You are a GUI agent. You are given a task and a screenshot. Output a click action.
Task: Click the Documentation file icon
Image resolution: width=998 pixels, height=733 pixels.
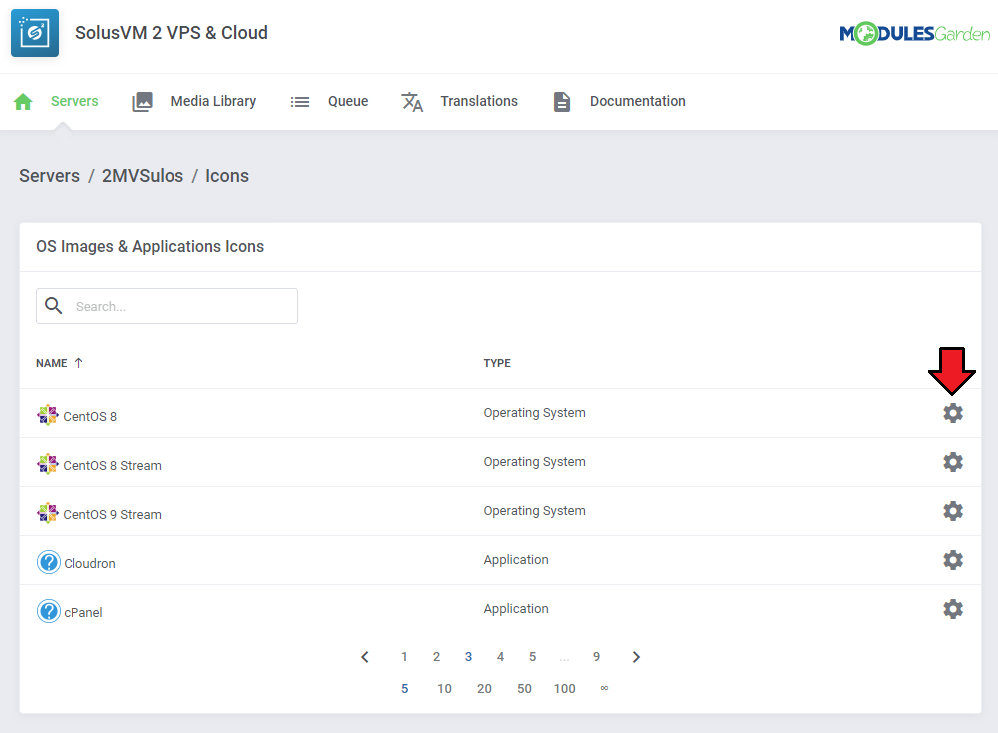[x=561, y=102]
